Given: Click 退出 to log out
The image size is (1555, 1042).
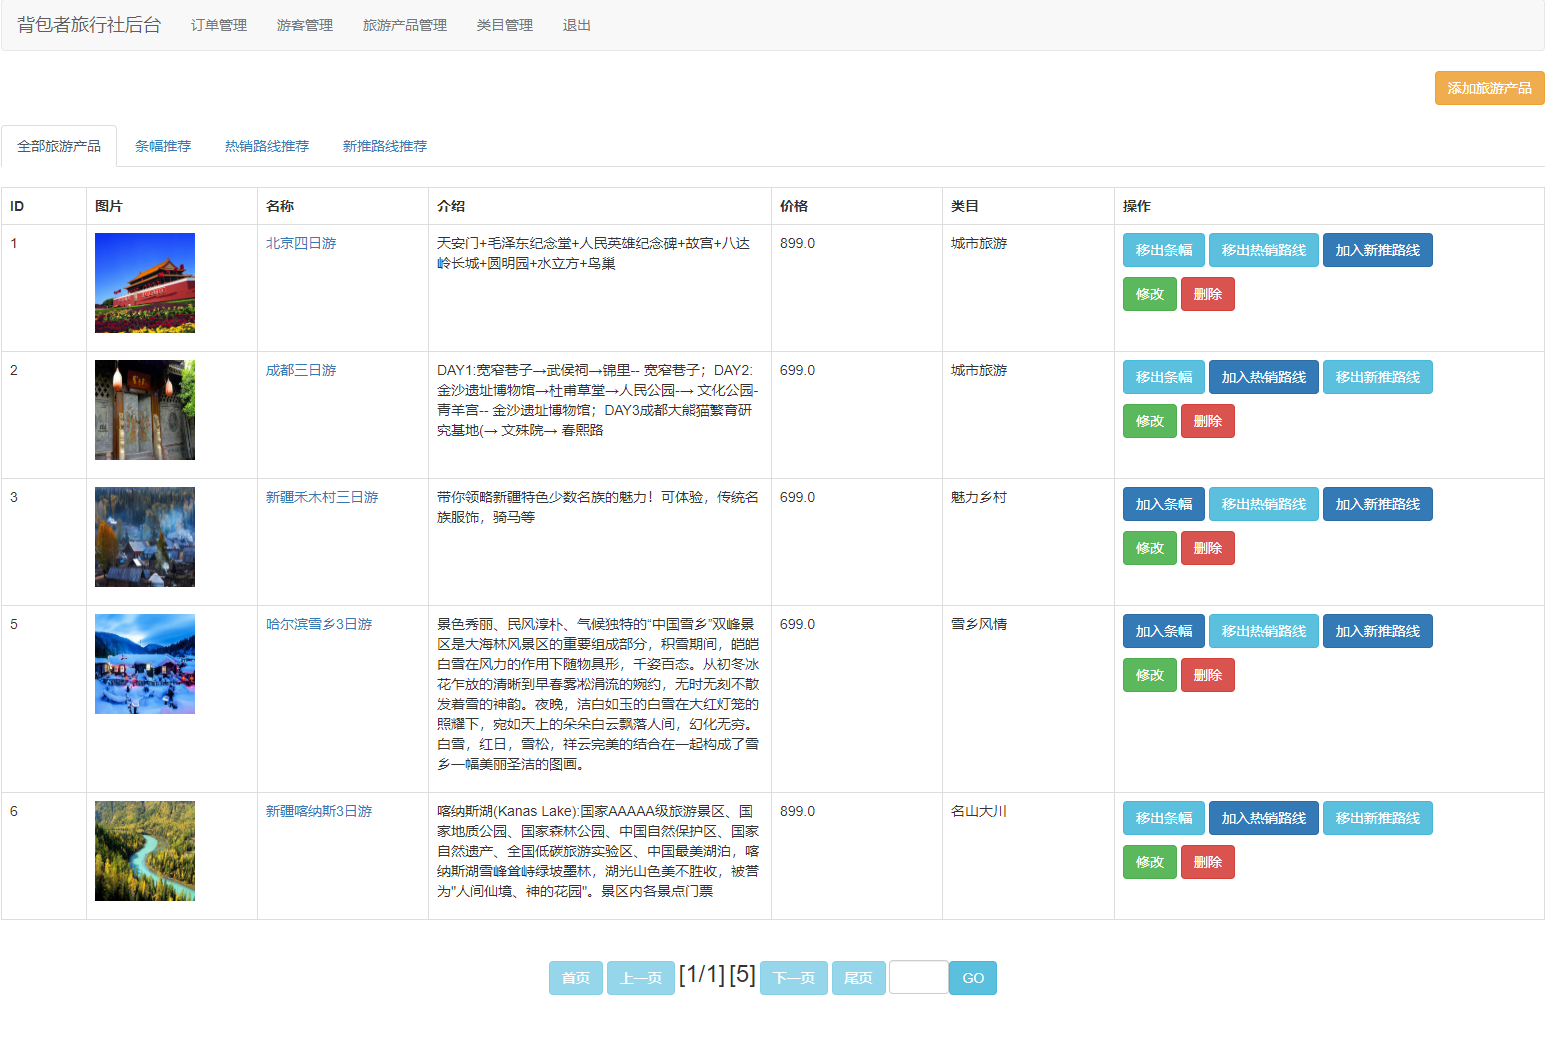Looking at the screenshot, I should click(577, 25).
